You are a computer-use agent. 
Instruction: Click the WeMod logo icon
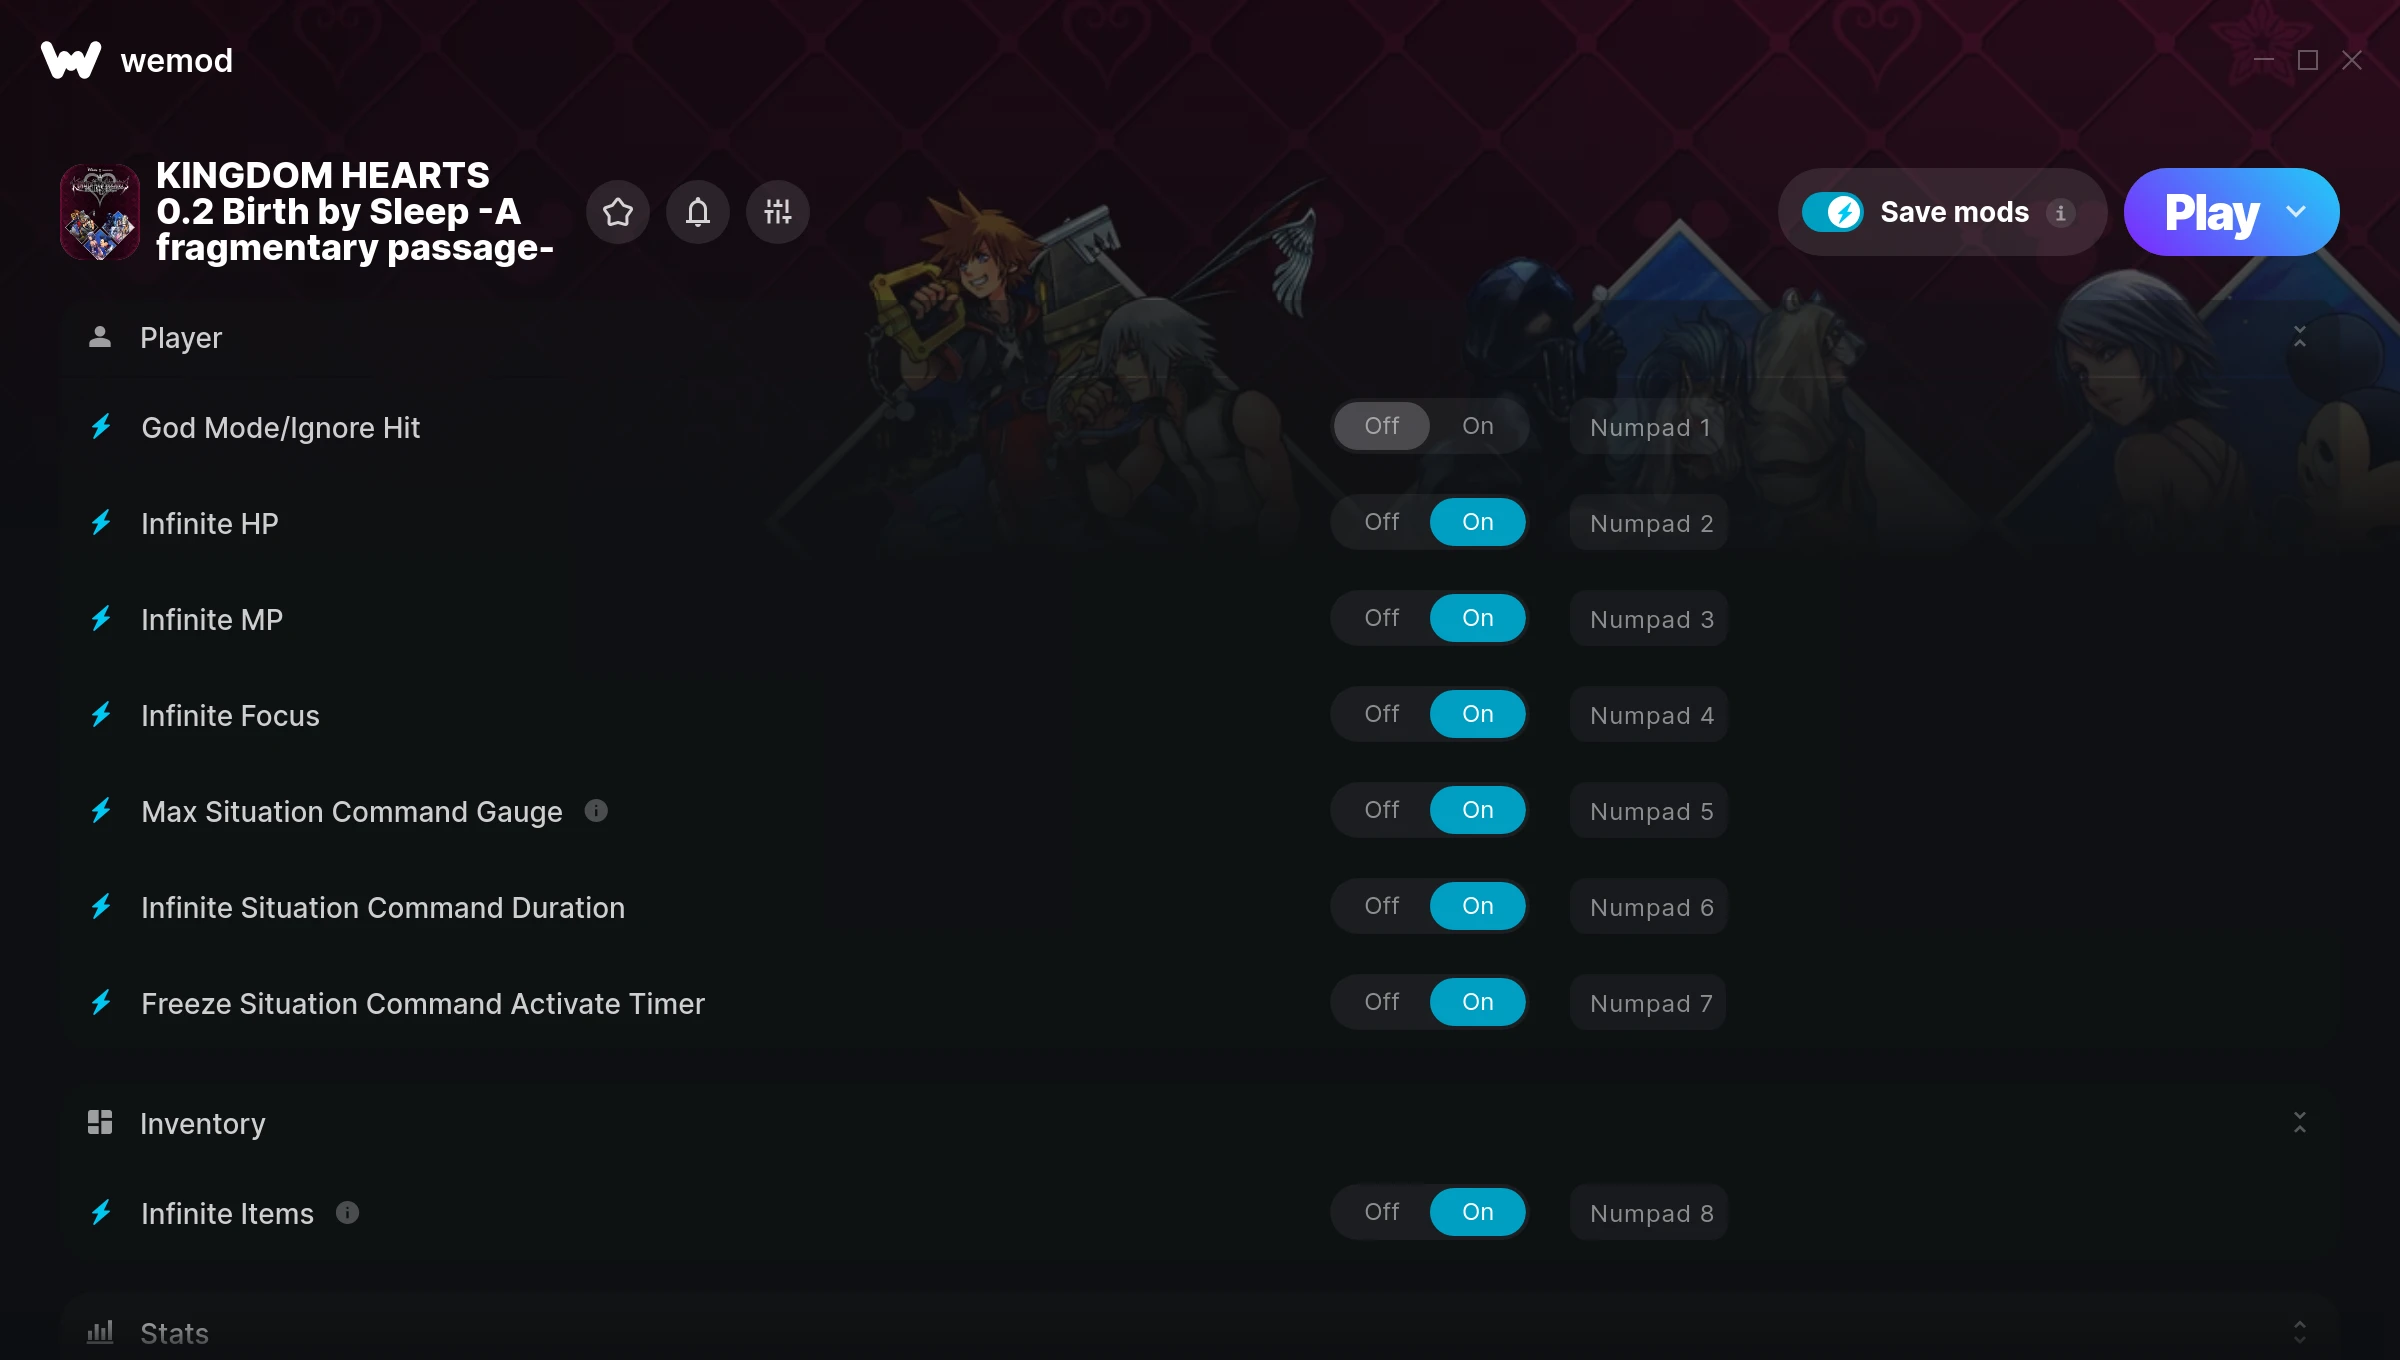(71, 60)
